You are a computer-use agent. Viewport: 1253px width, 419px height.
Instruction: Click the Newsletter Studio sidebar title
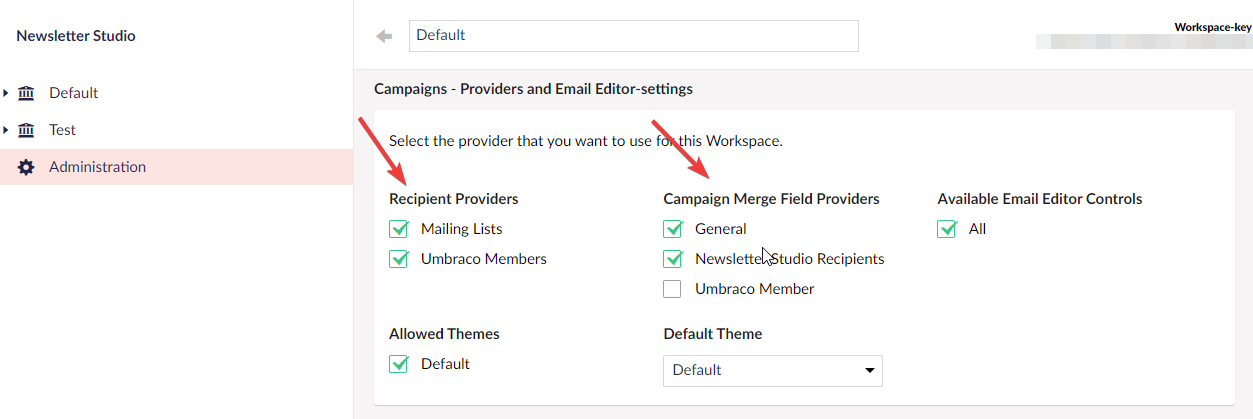[x=76, y=36]
